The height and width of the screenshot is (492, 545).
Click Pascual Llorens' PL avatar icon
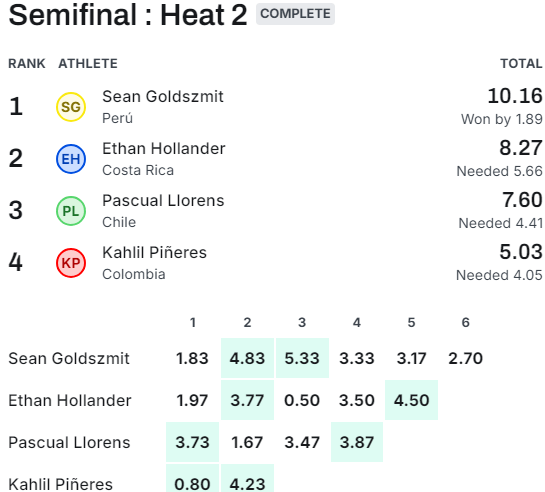71,211
